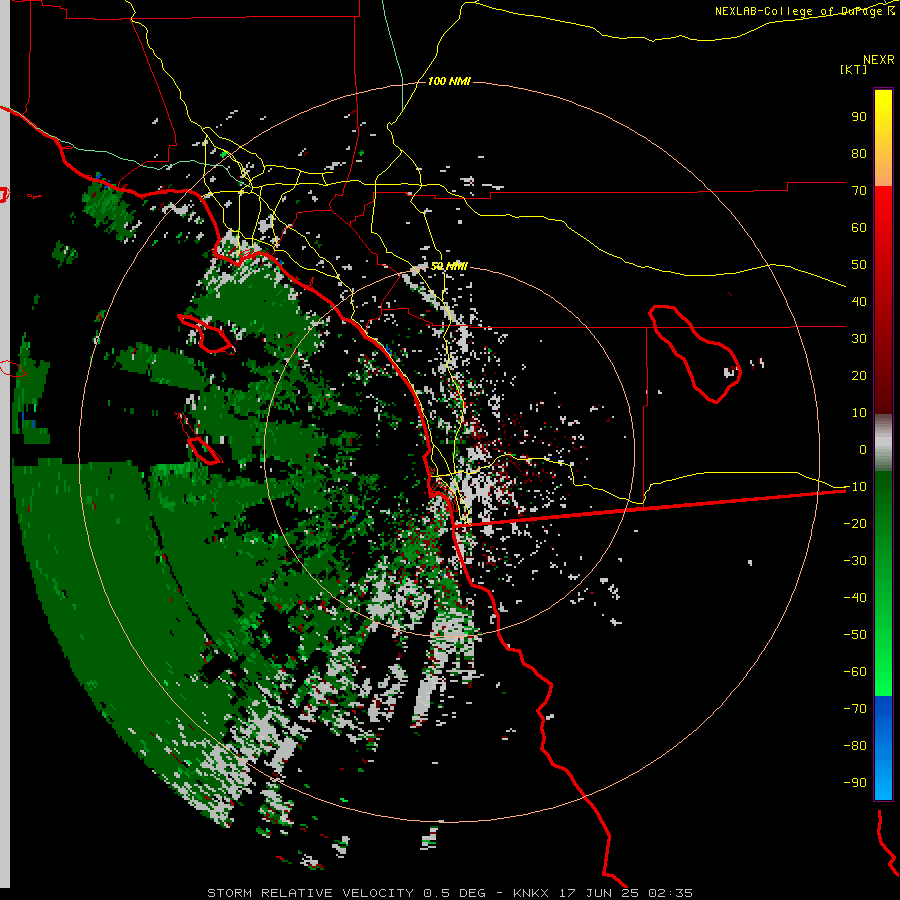This screenshot has height=900, width=900.
Task: Click the 20 value on the velocity scale
Action: (859, 375)
